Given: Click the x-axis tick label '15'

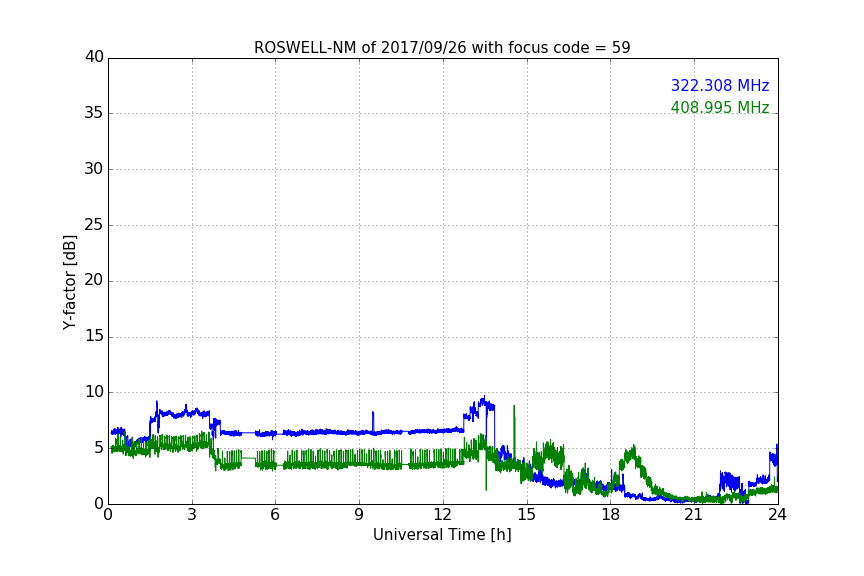Looking at the screenshot, I should (x=527, y=515).
